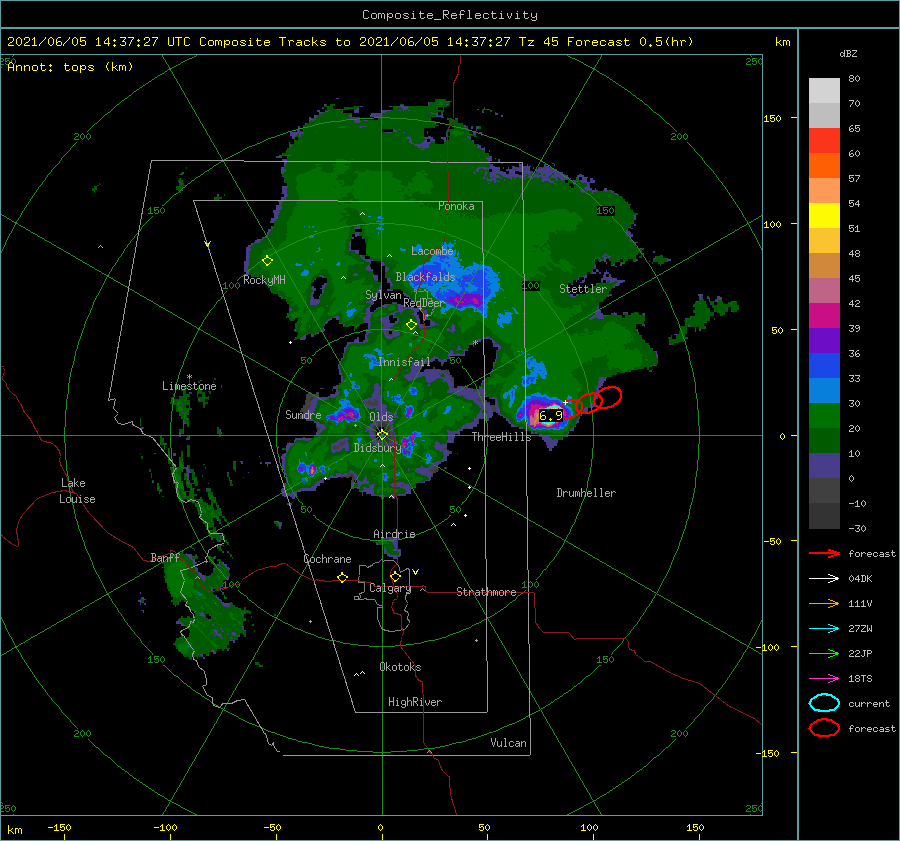Click the cyan current ellipse legend symbol
This screenshot has width=900, height=841.
tap(824, 703)
